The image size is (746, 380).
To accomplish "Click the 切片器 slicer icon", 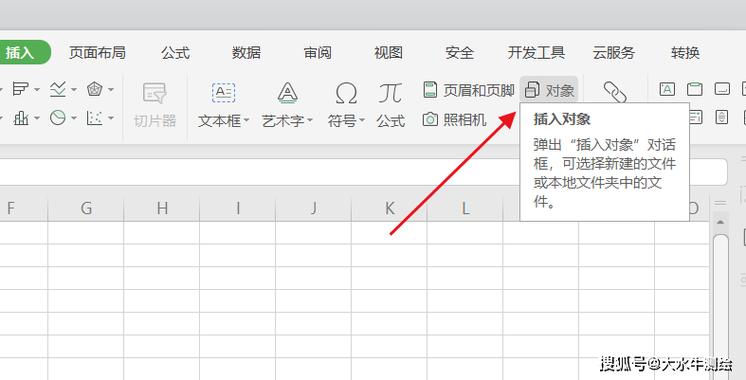I will [x=155, y=93].
